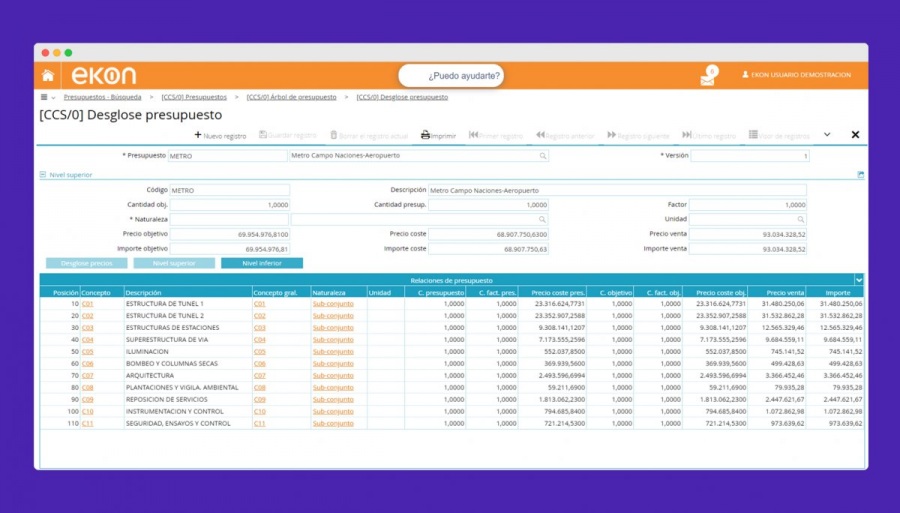
Task: Click the ¿Puedo ayudarte? help search box
Action: [451, 76]
